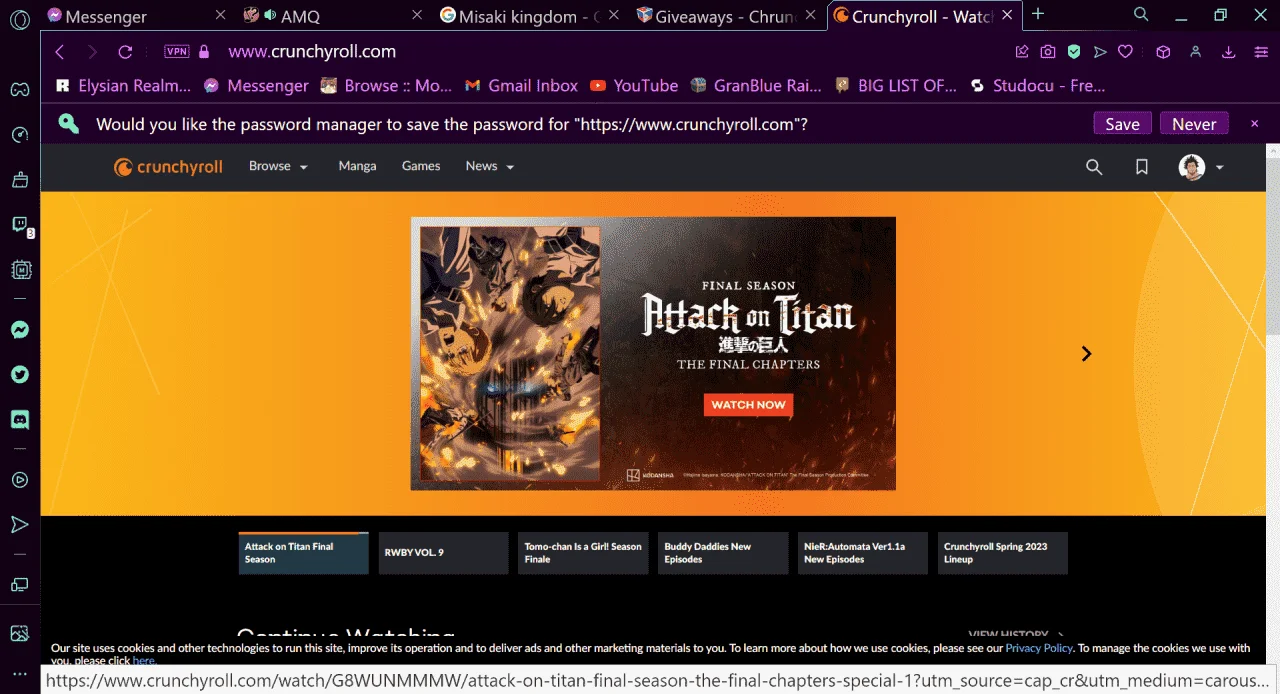Open the Crunchyroll watchlist bookmark icon

click(x=1142, y=167)
